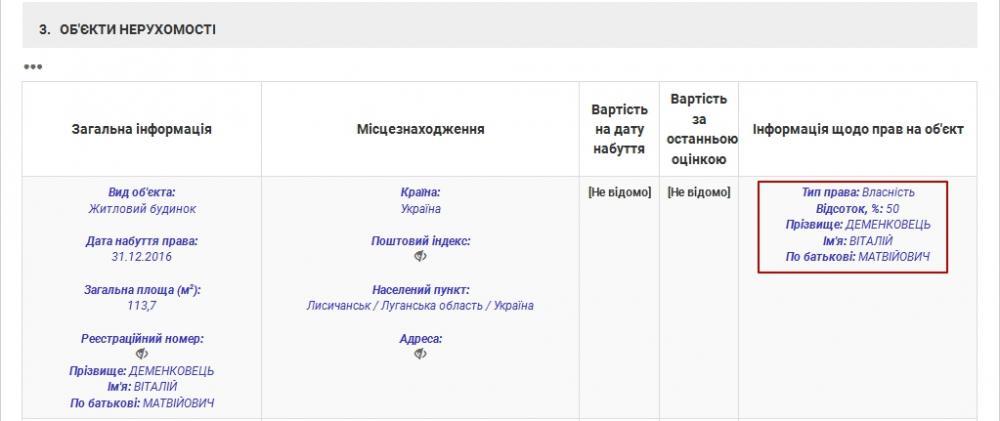Click the Житловий будинок object type

point(142,209)
